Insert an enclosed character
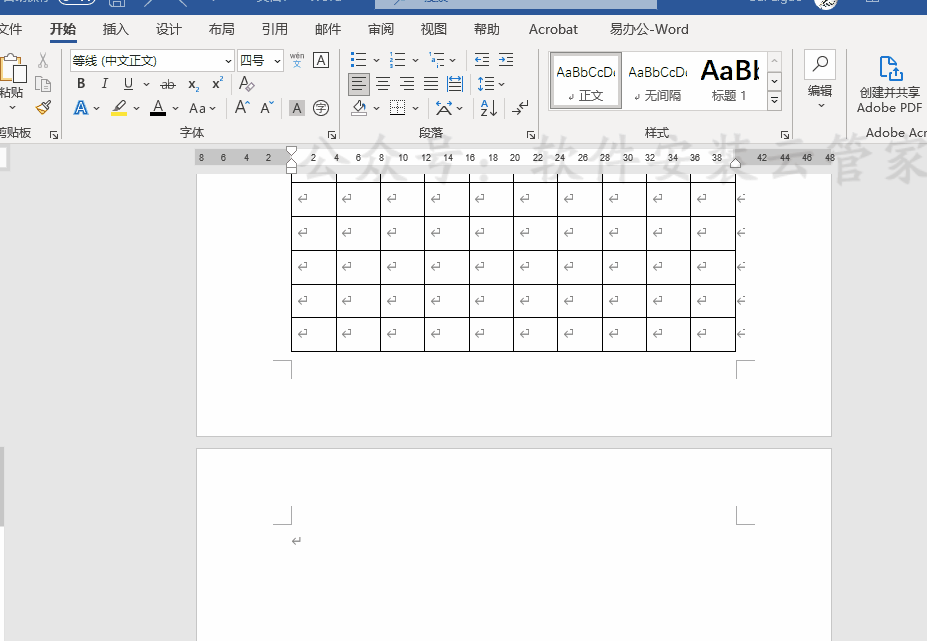 tap(321, 108)
